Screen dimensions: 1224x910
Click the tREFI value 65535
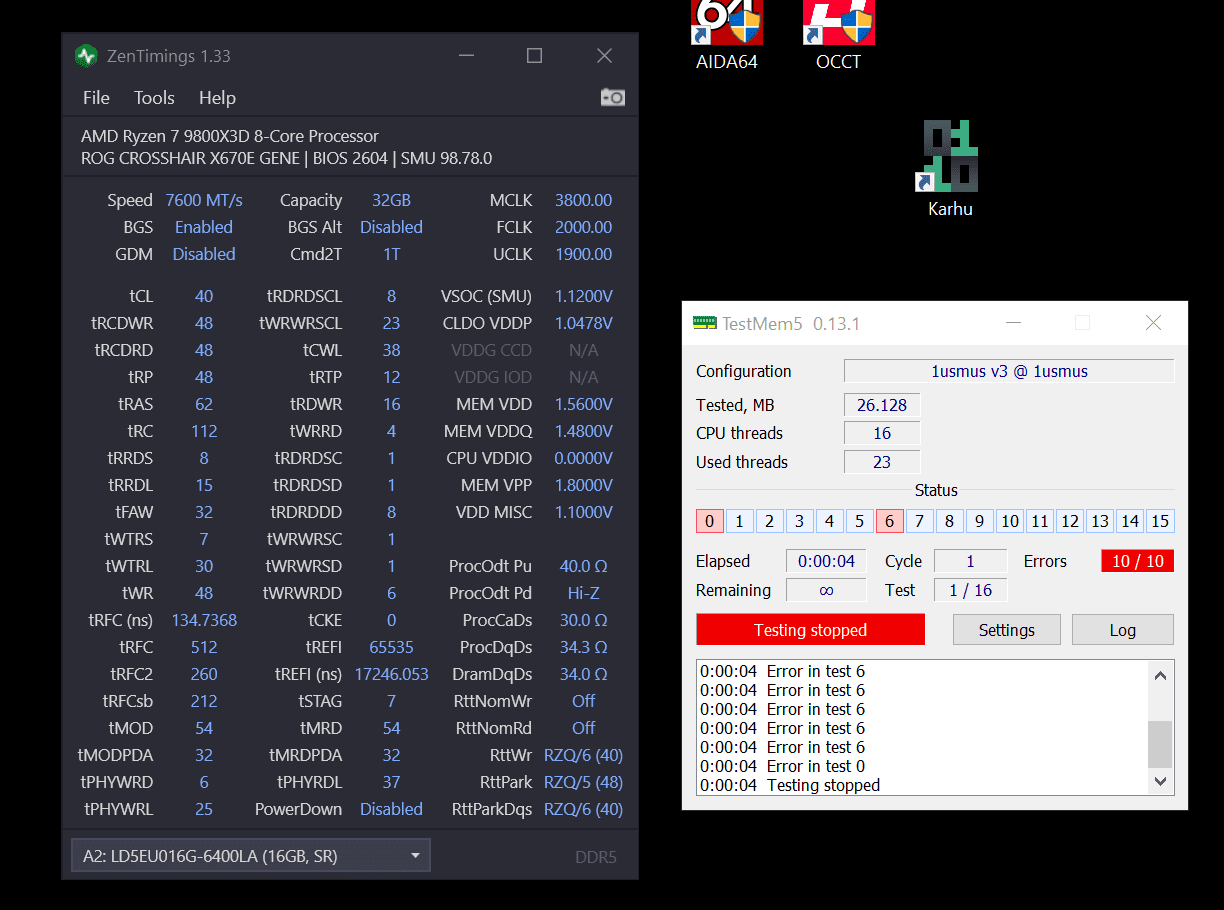click(391, 647)
